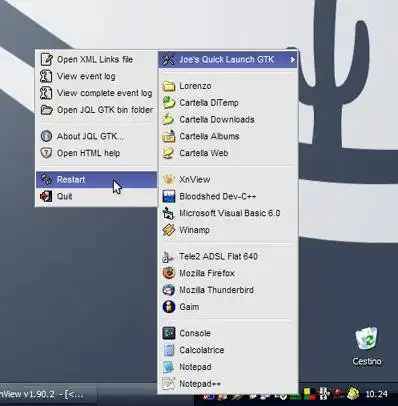
Task: Select View event log menu entry
Action: point(96,76)
